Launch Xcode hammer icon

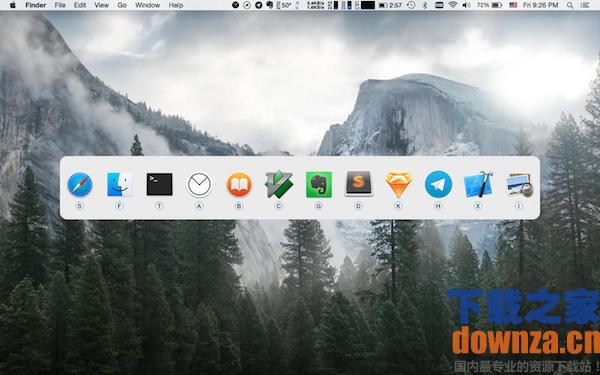click(478, 184)
